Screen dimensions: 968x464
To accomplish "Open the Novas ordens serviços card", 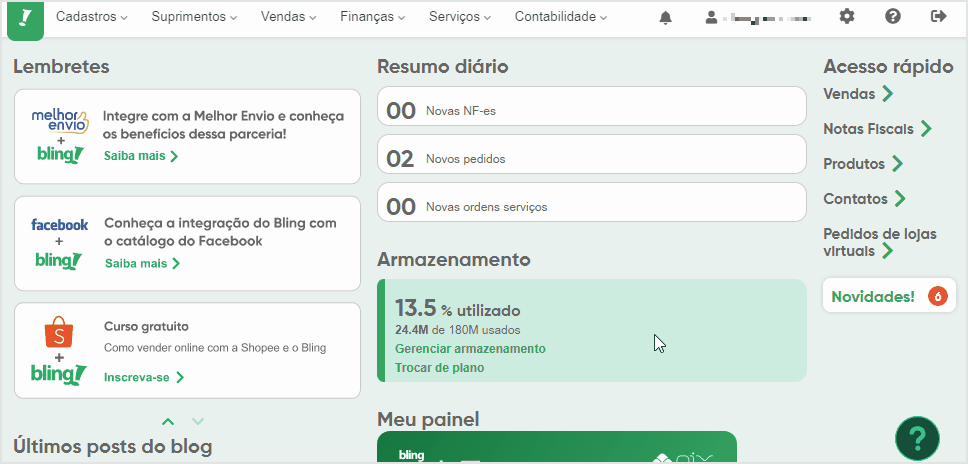I will click(591, 202).
